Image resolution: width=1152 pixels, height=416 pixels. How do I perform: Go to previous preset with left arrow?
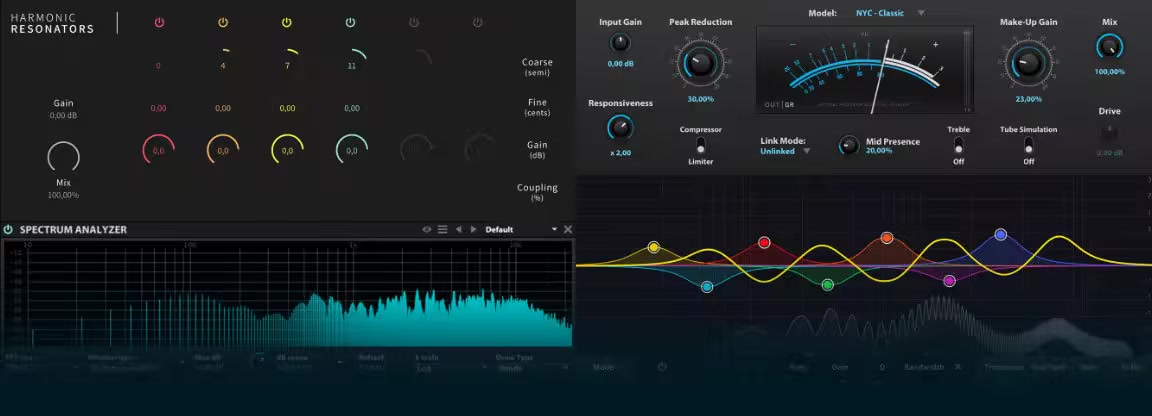(458, 229)
